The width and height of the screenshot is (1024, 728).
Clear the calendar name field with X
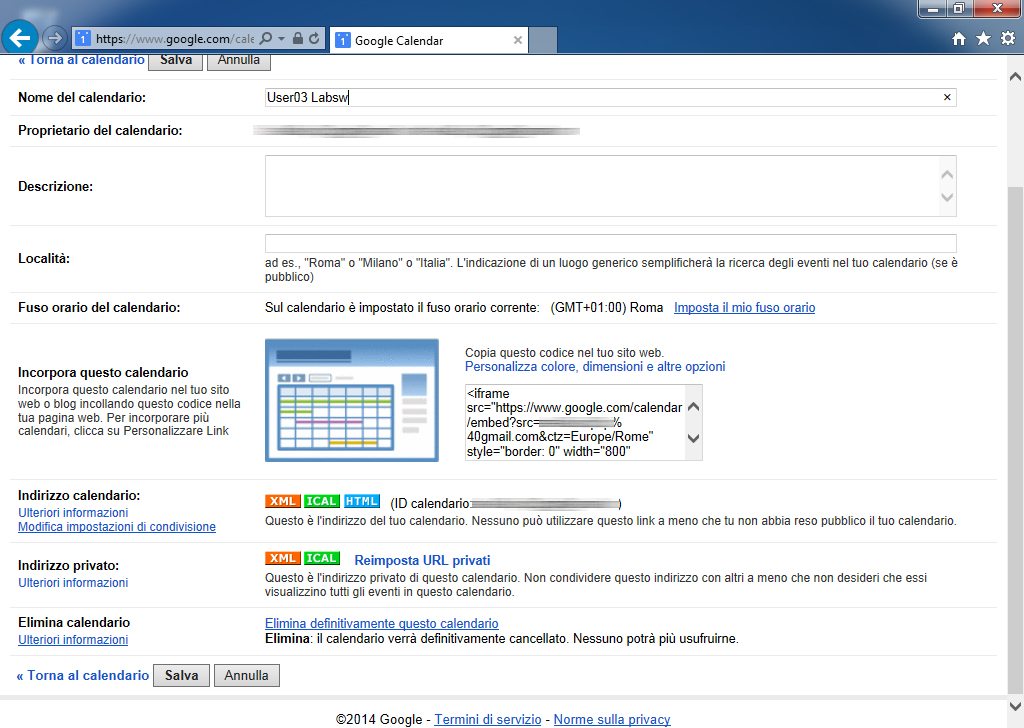[x=947, y=97]
